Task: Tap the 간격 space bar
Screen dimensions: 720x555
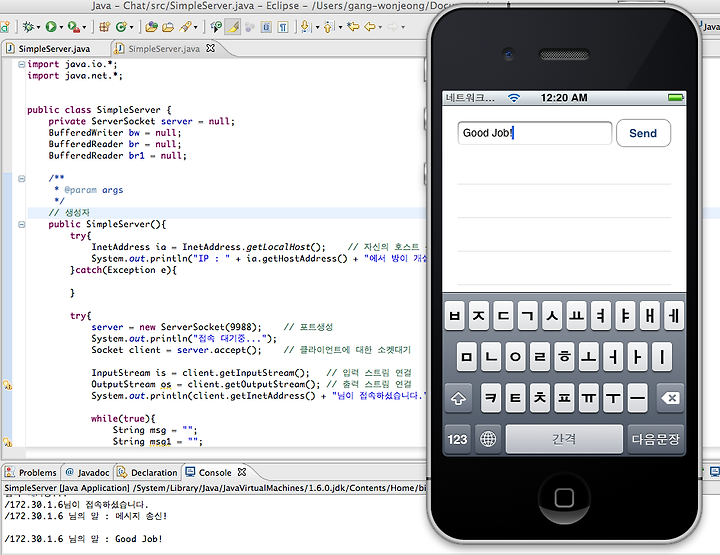Action: [564, 439]
